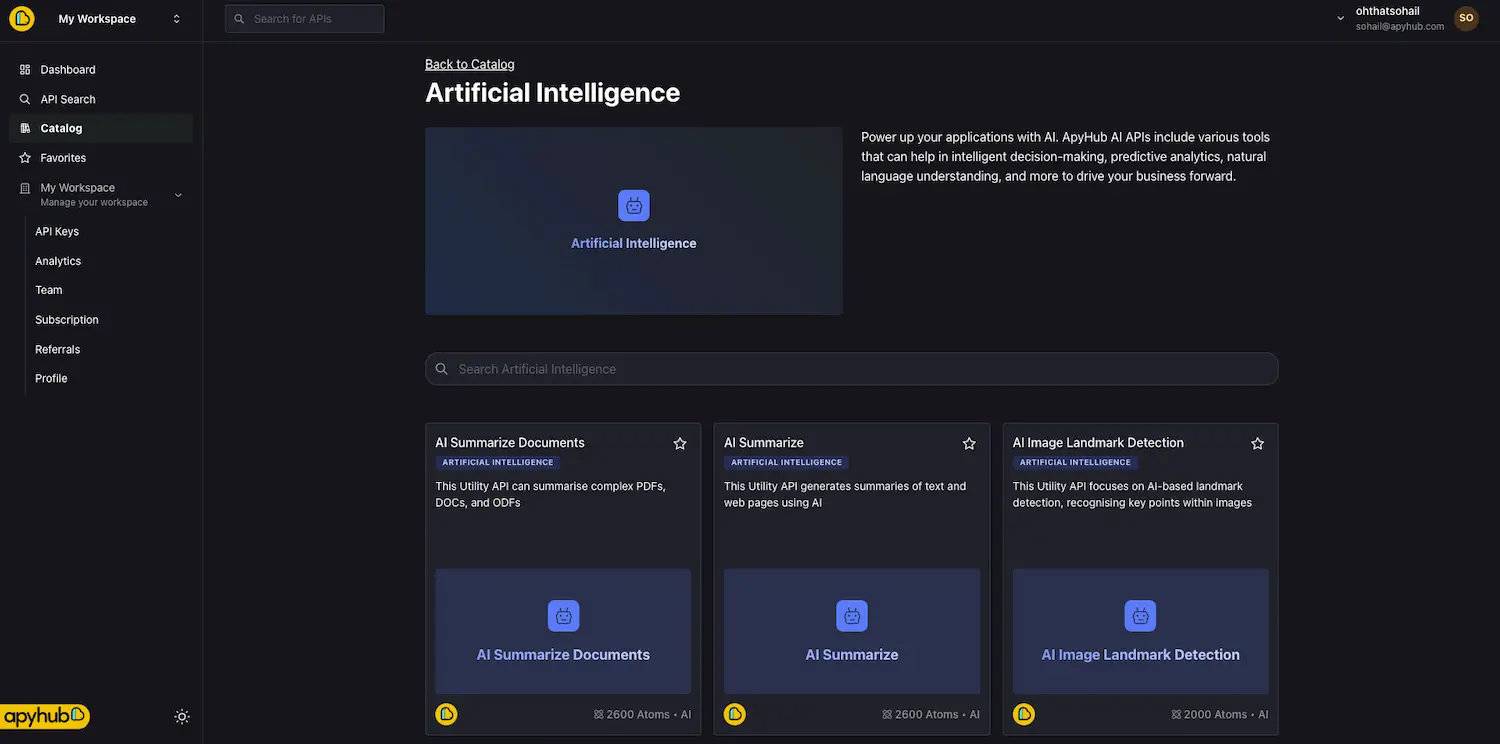Open the Subscription page
Screen dimensions: 1500x744
[67, 320]
